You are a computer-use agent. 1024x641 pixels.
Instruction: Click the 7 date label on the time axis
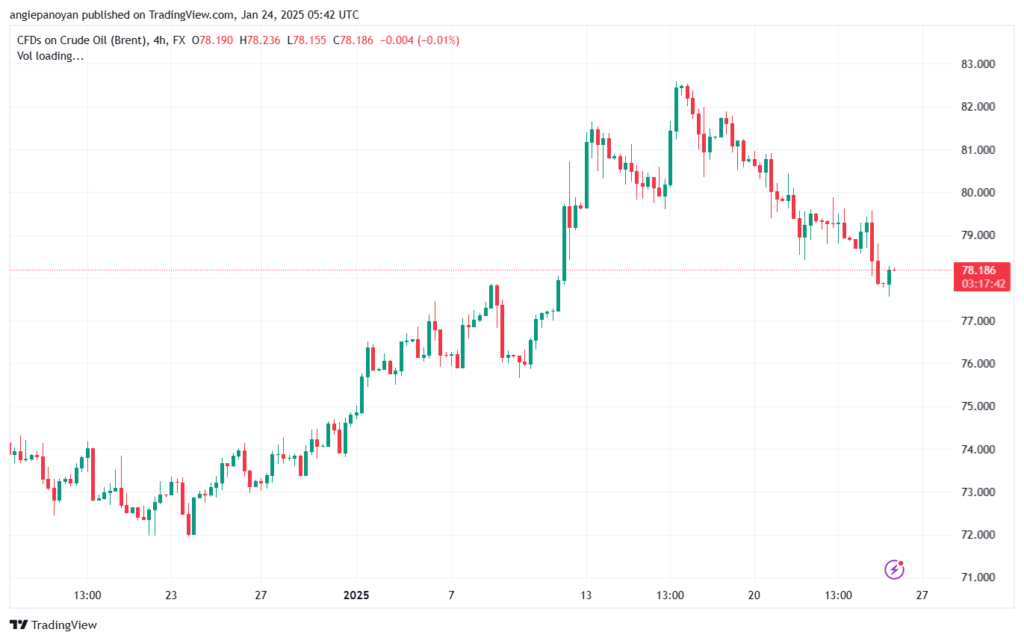coord(451,596)
